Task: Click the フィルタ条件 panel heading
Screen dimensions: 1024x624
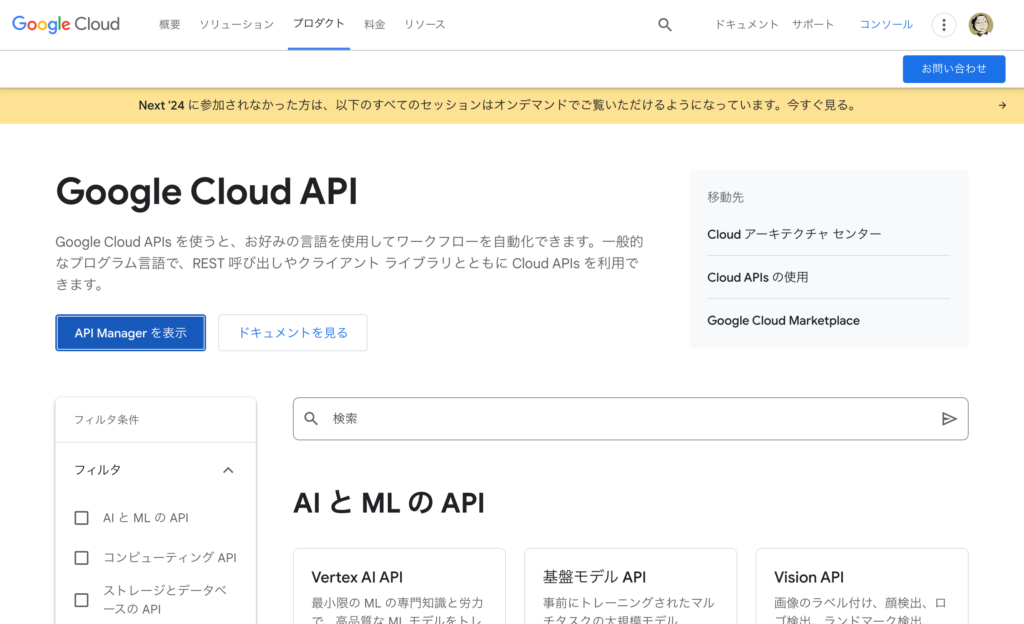Action: (106, 420)
